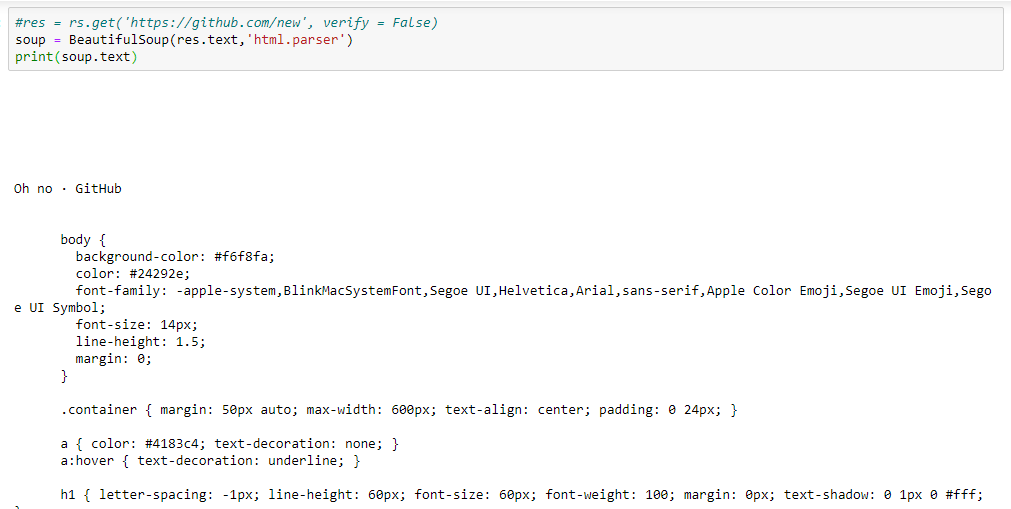Click the 'body {' output line

(83, 239)
